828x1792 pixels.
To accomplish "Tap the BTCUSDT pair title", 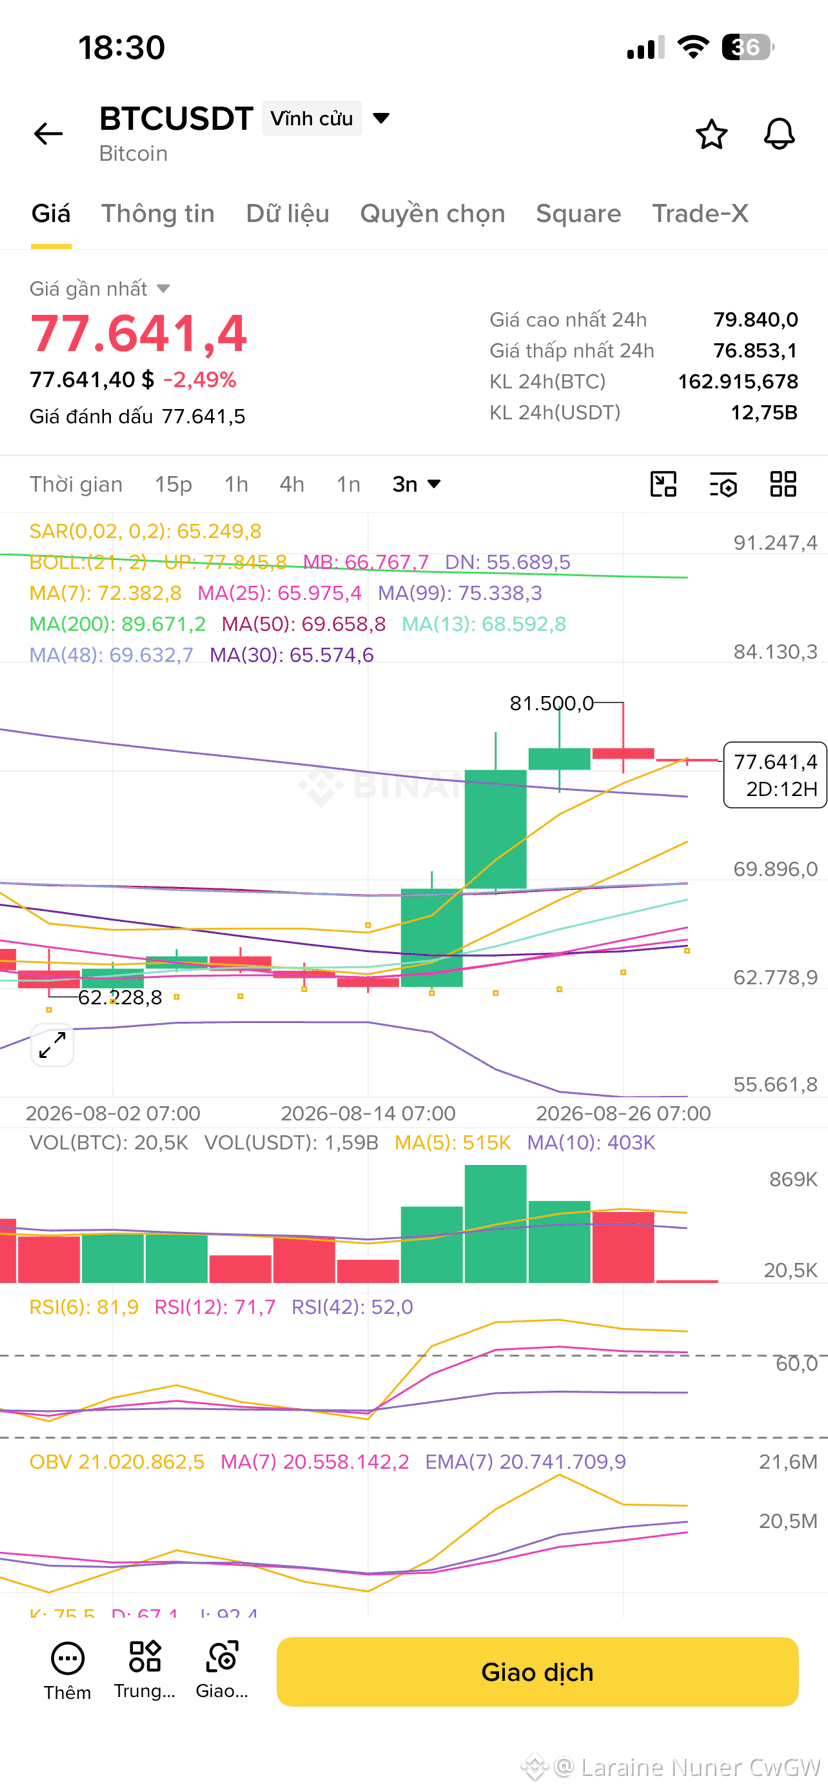I will coord(176,119).
